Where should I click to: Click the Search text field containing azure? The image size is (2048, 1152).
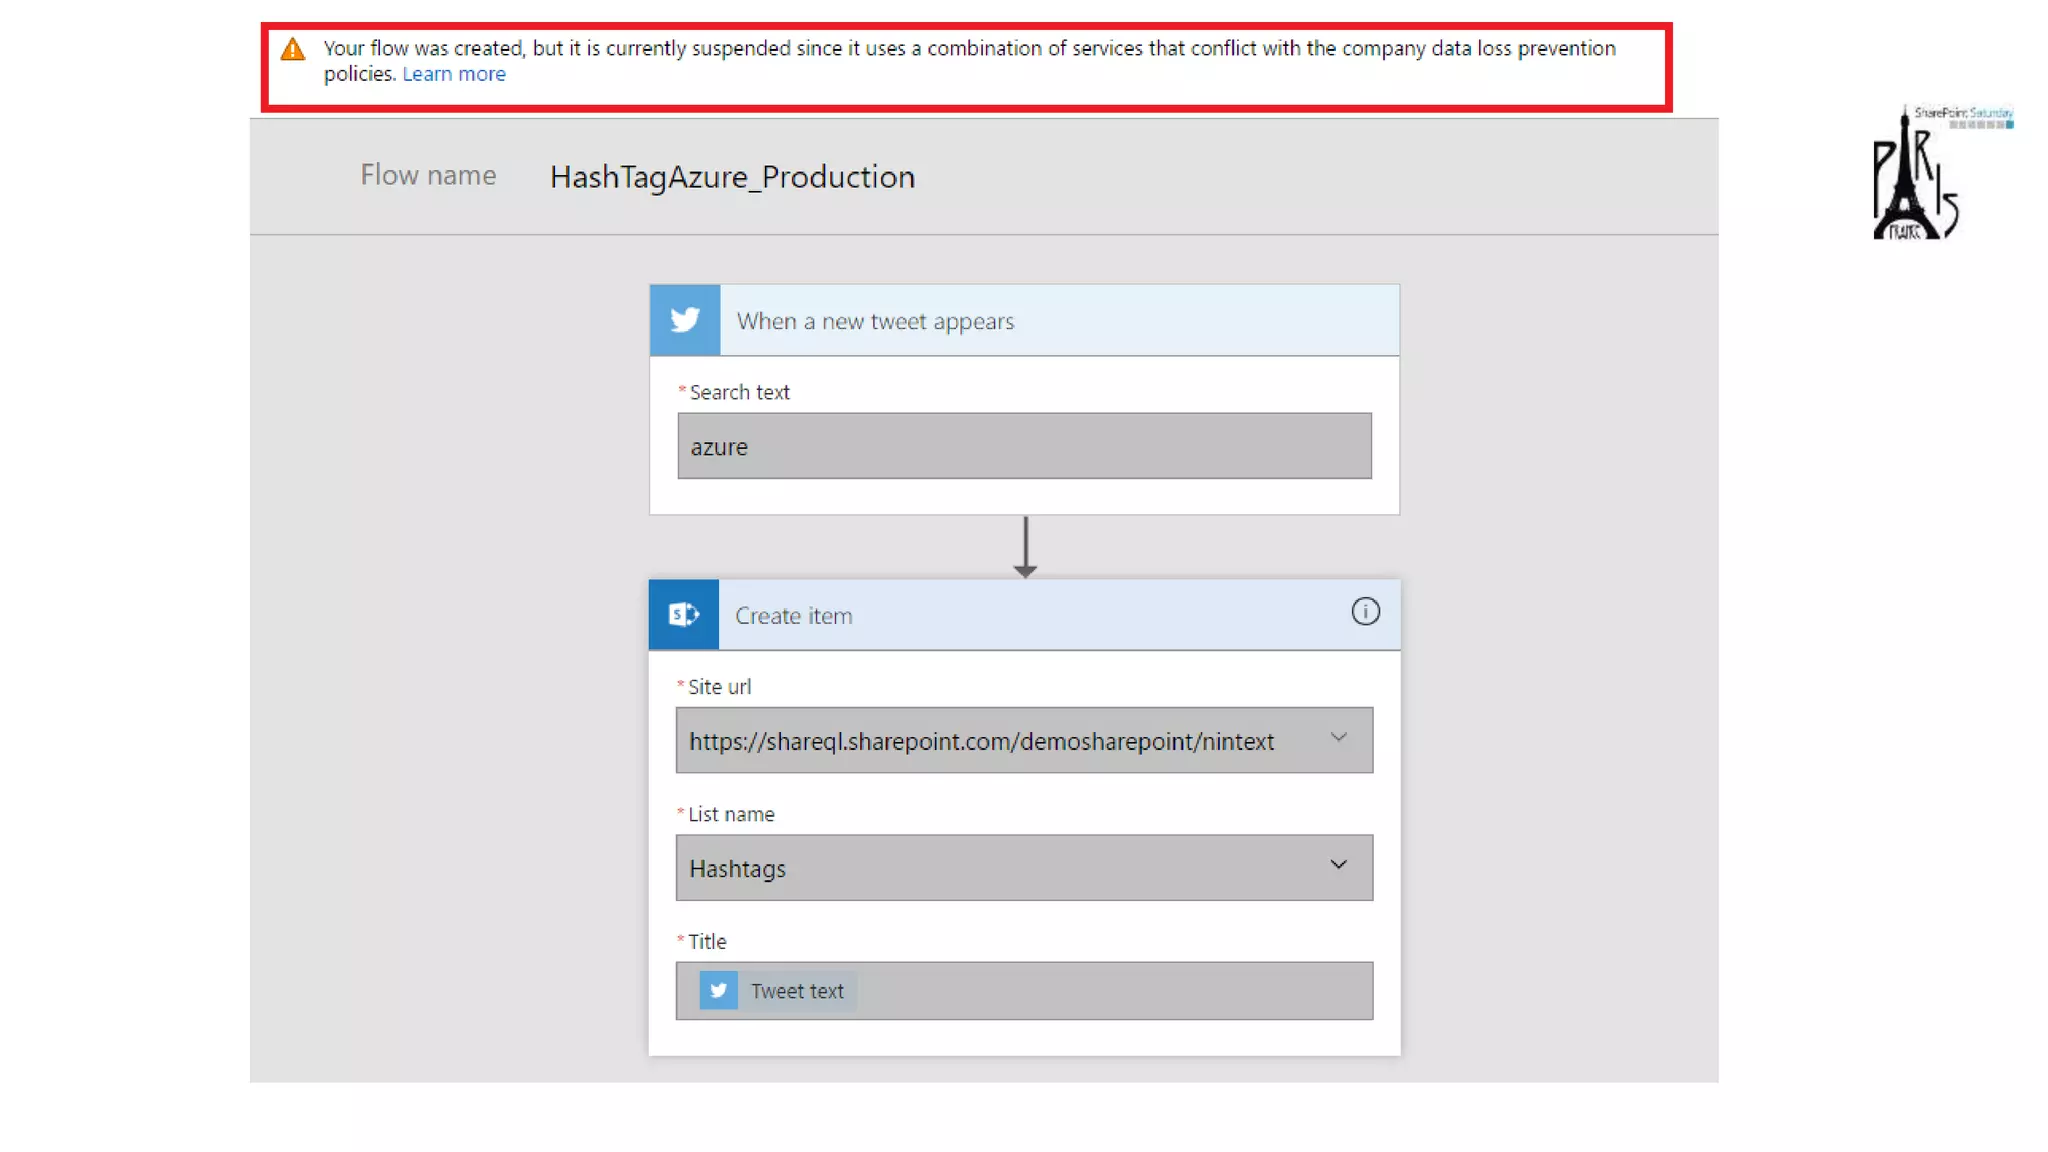[x=1024, y=446]
